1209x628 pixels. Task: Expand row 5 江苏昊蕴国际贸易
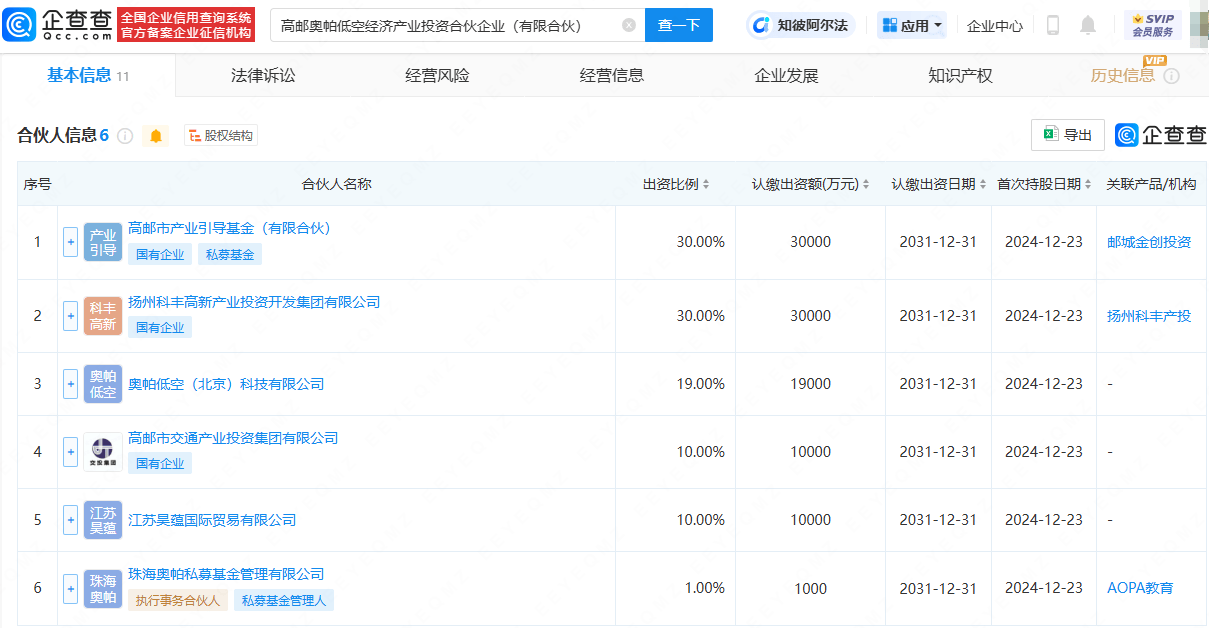[x=70, y=520]
